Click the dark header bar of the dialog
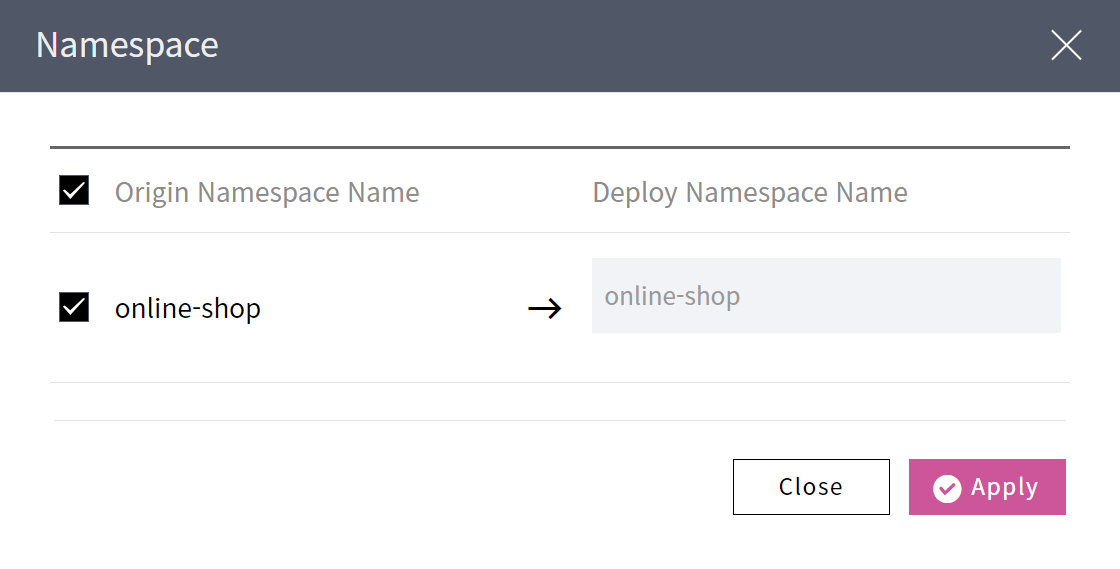Viewport: 1120px width, 569px height. click(600, 45)
